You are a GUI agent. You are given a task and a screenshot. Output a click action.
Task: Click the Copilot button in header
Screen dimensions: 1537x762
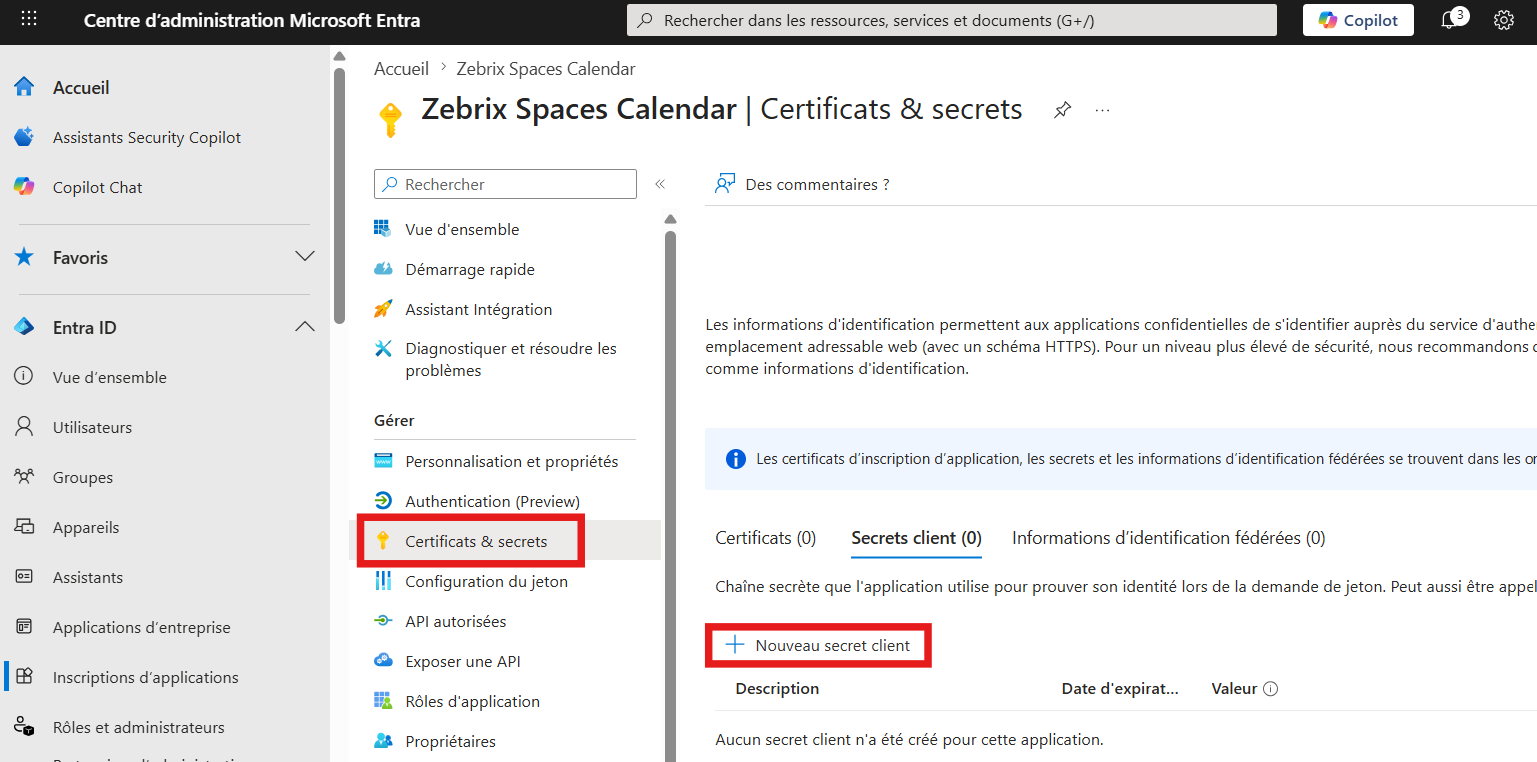[x=1358, y=20]
